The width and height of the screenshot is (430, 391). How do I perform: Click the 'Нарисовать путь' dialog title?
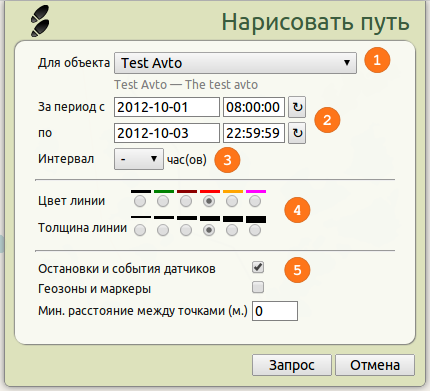coord(315,23)
